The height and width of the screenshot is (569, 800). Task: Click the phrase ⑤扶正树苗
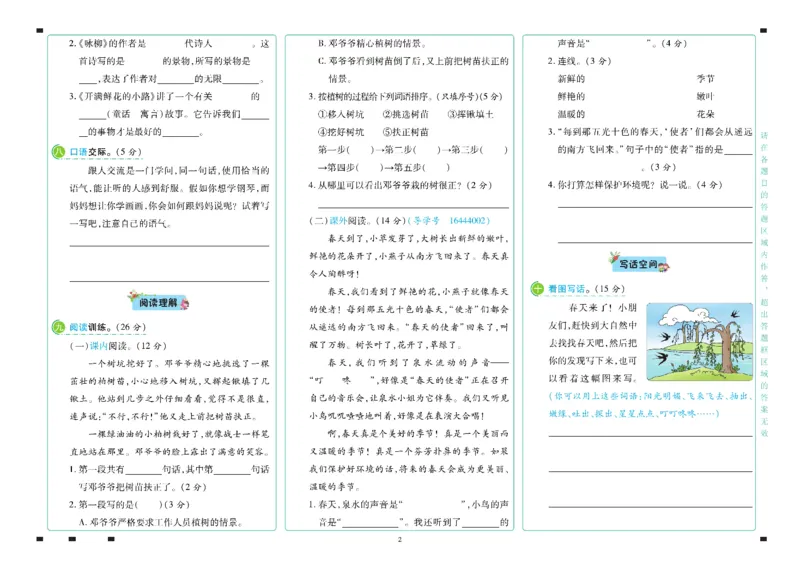point(406,132)
